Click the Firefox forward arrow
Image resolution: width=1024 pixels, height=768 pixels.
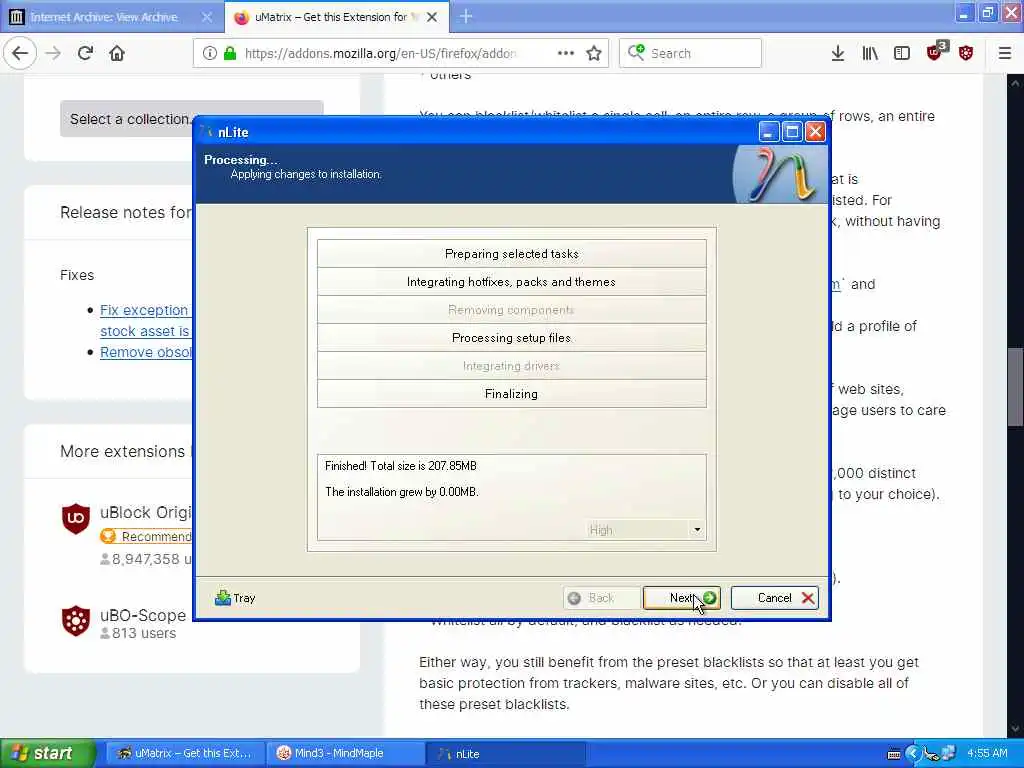(x=54, y=53)
